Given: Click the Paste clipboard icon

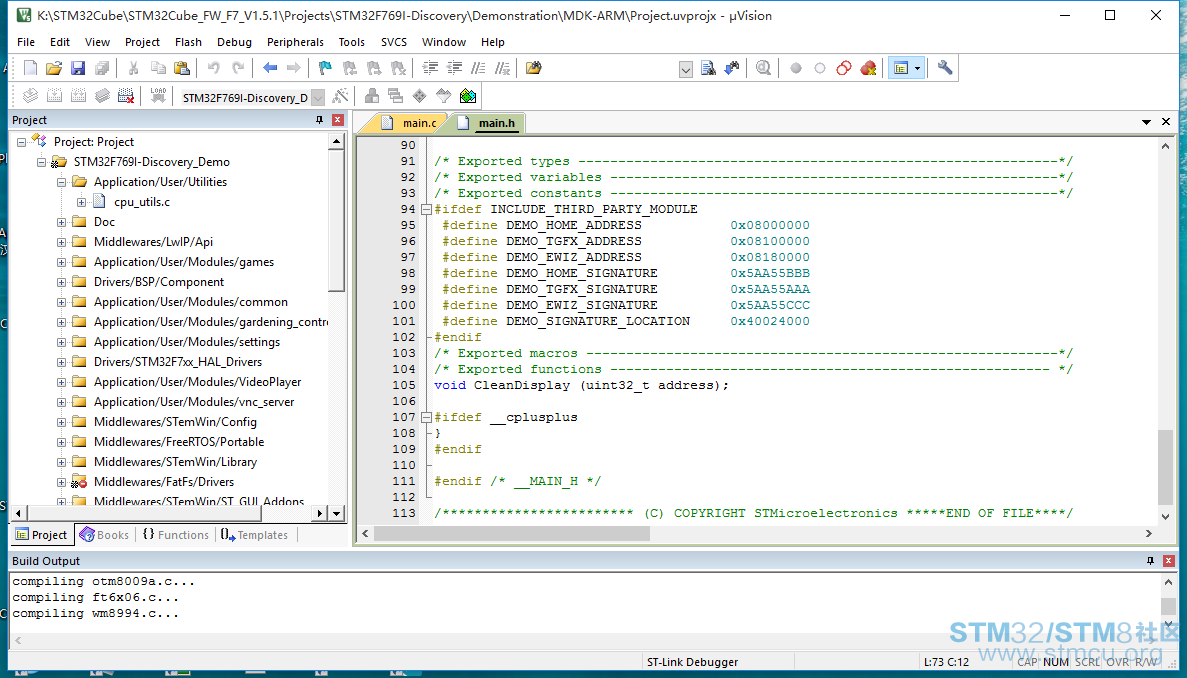Looking at the screenshot, I should [x=182, y=68].
